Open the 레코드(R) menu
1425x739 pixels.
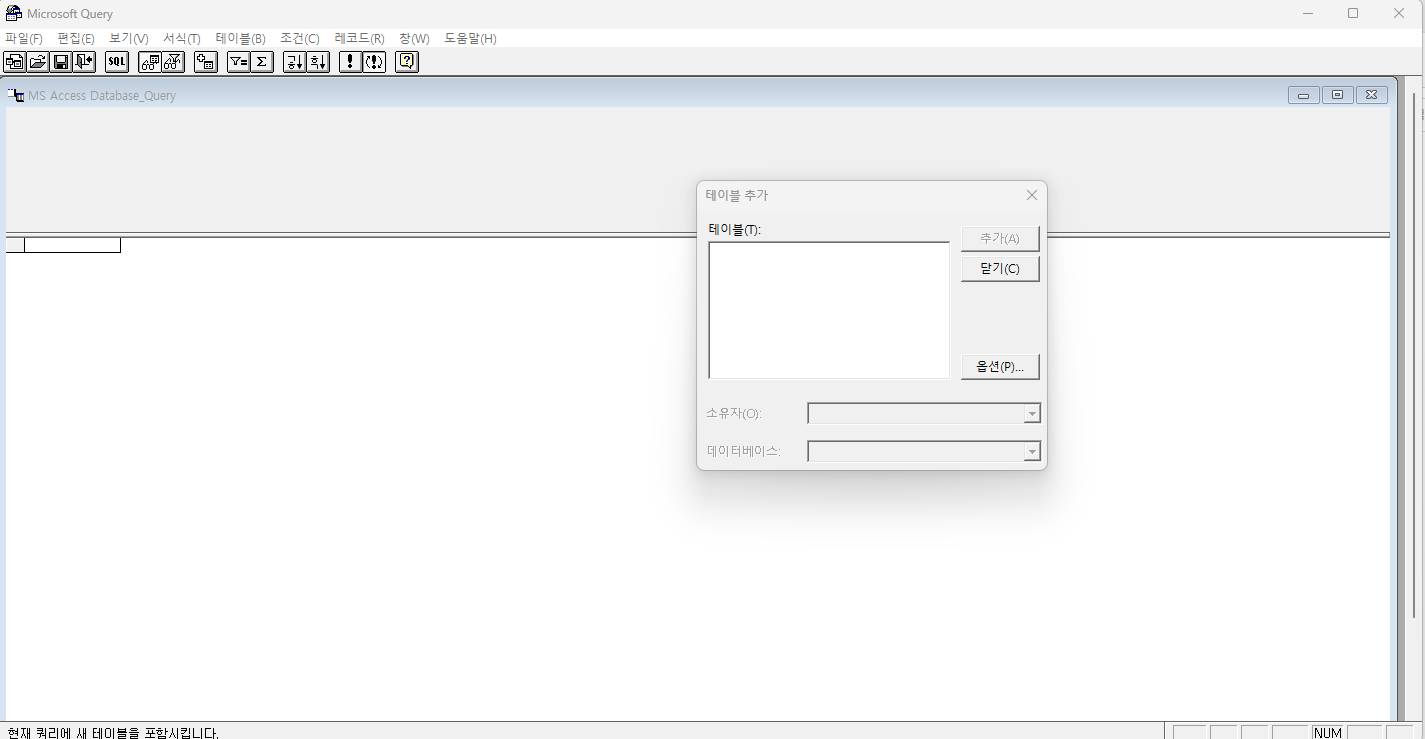[359, 39]
